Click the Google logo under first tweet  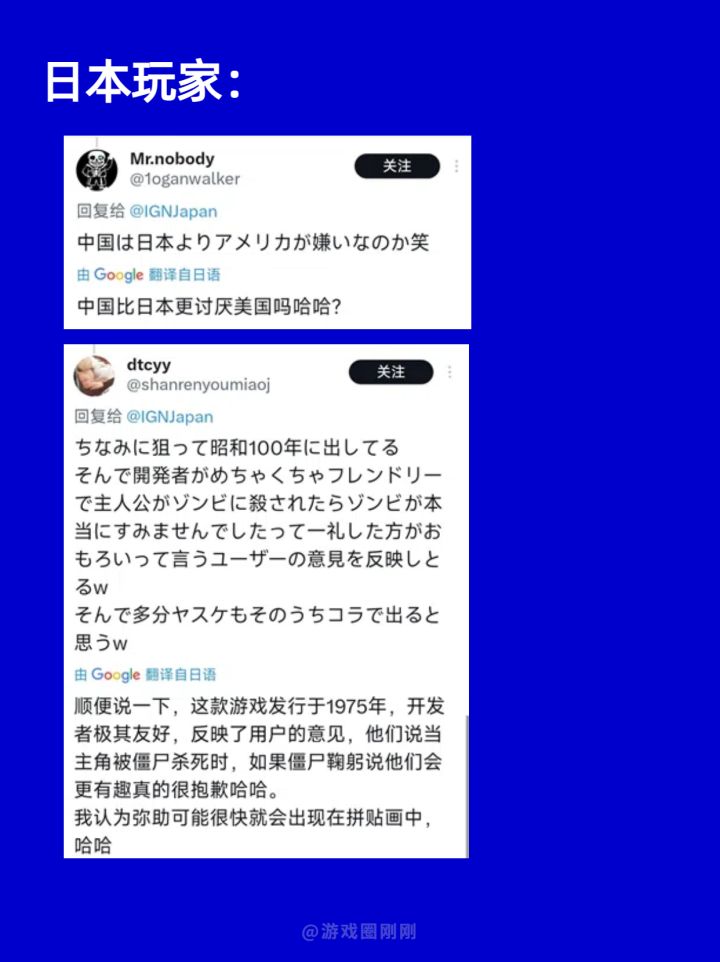click(x=118, y=275)
